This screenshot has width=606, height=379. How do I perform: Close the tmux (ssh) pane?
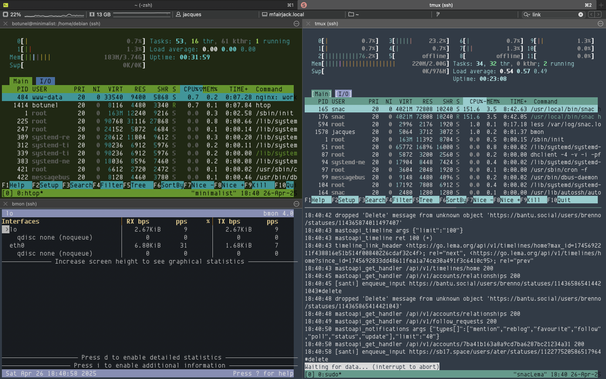point(308,24)
